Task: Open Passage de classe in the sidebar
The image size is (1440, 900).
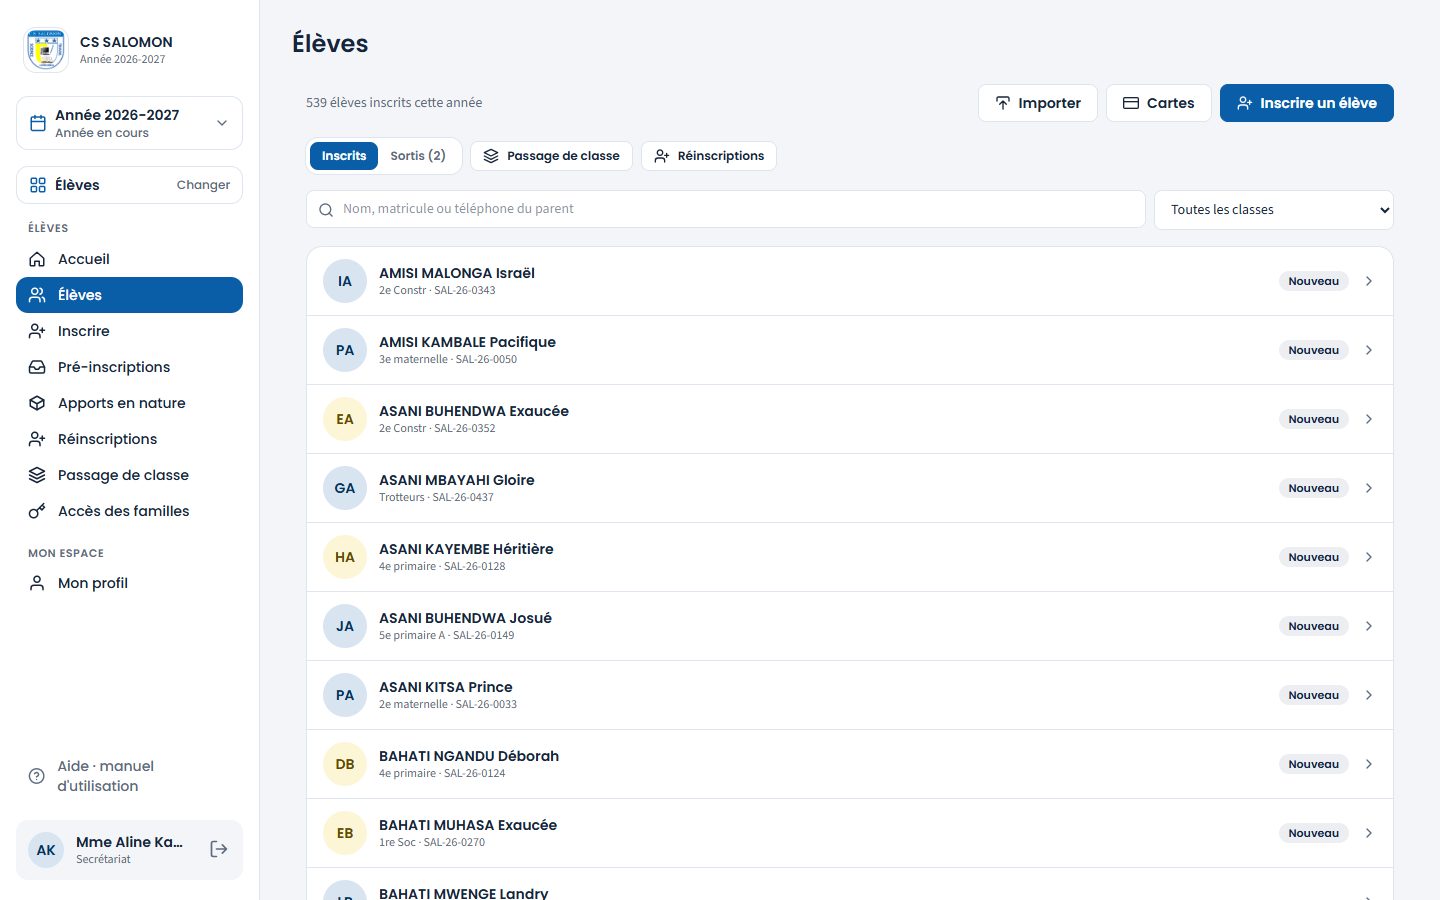Action: pos(129,475)
